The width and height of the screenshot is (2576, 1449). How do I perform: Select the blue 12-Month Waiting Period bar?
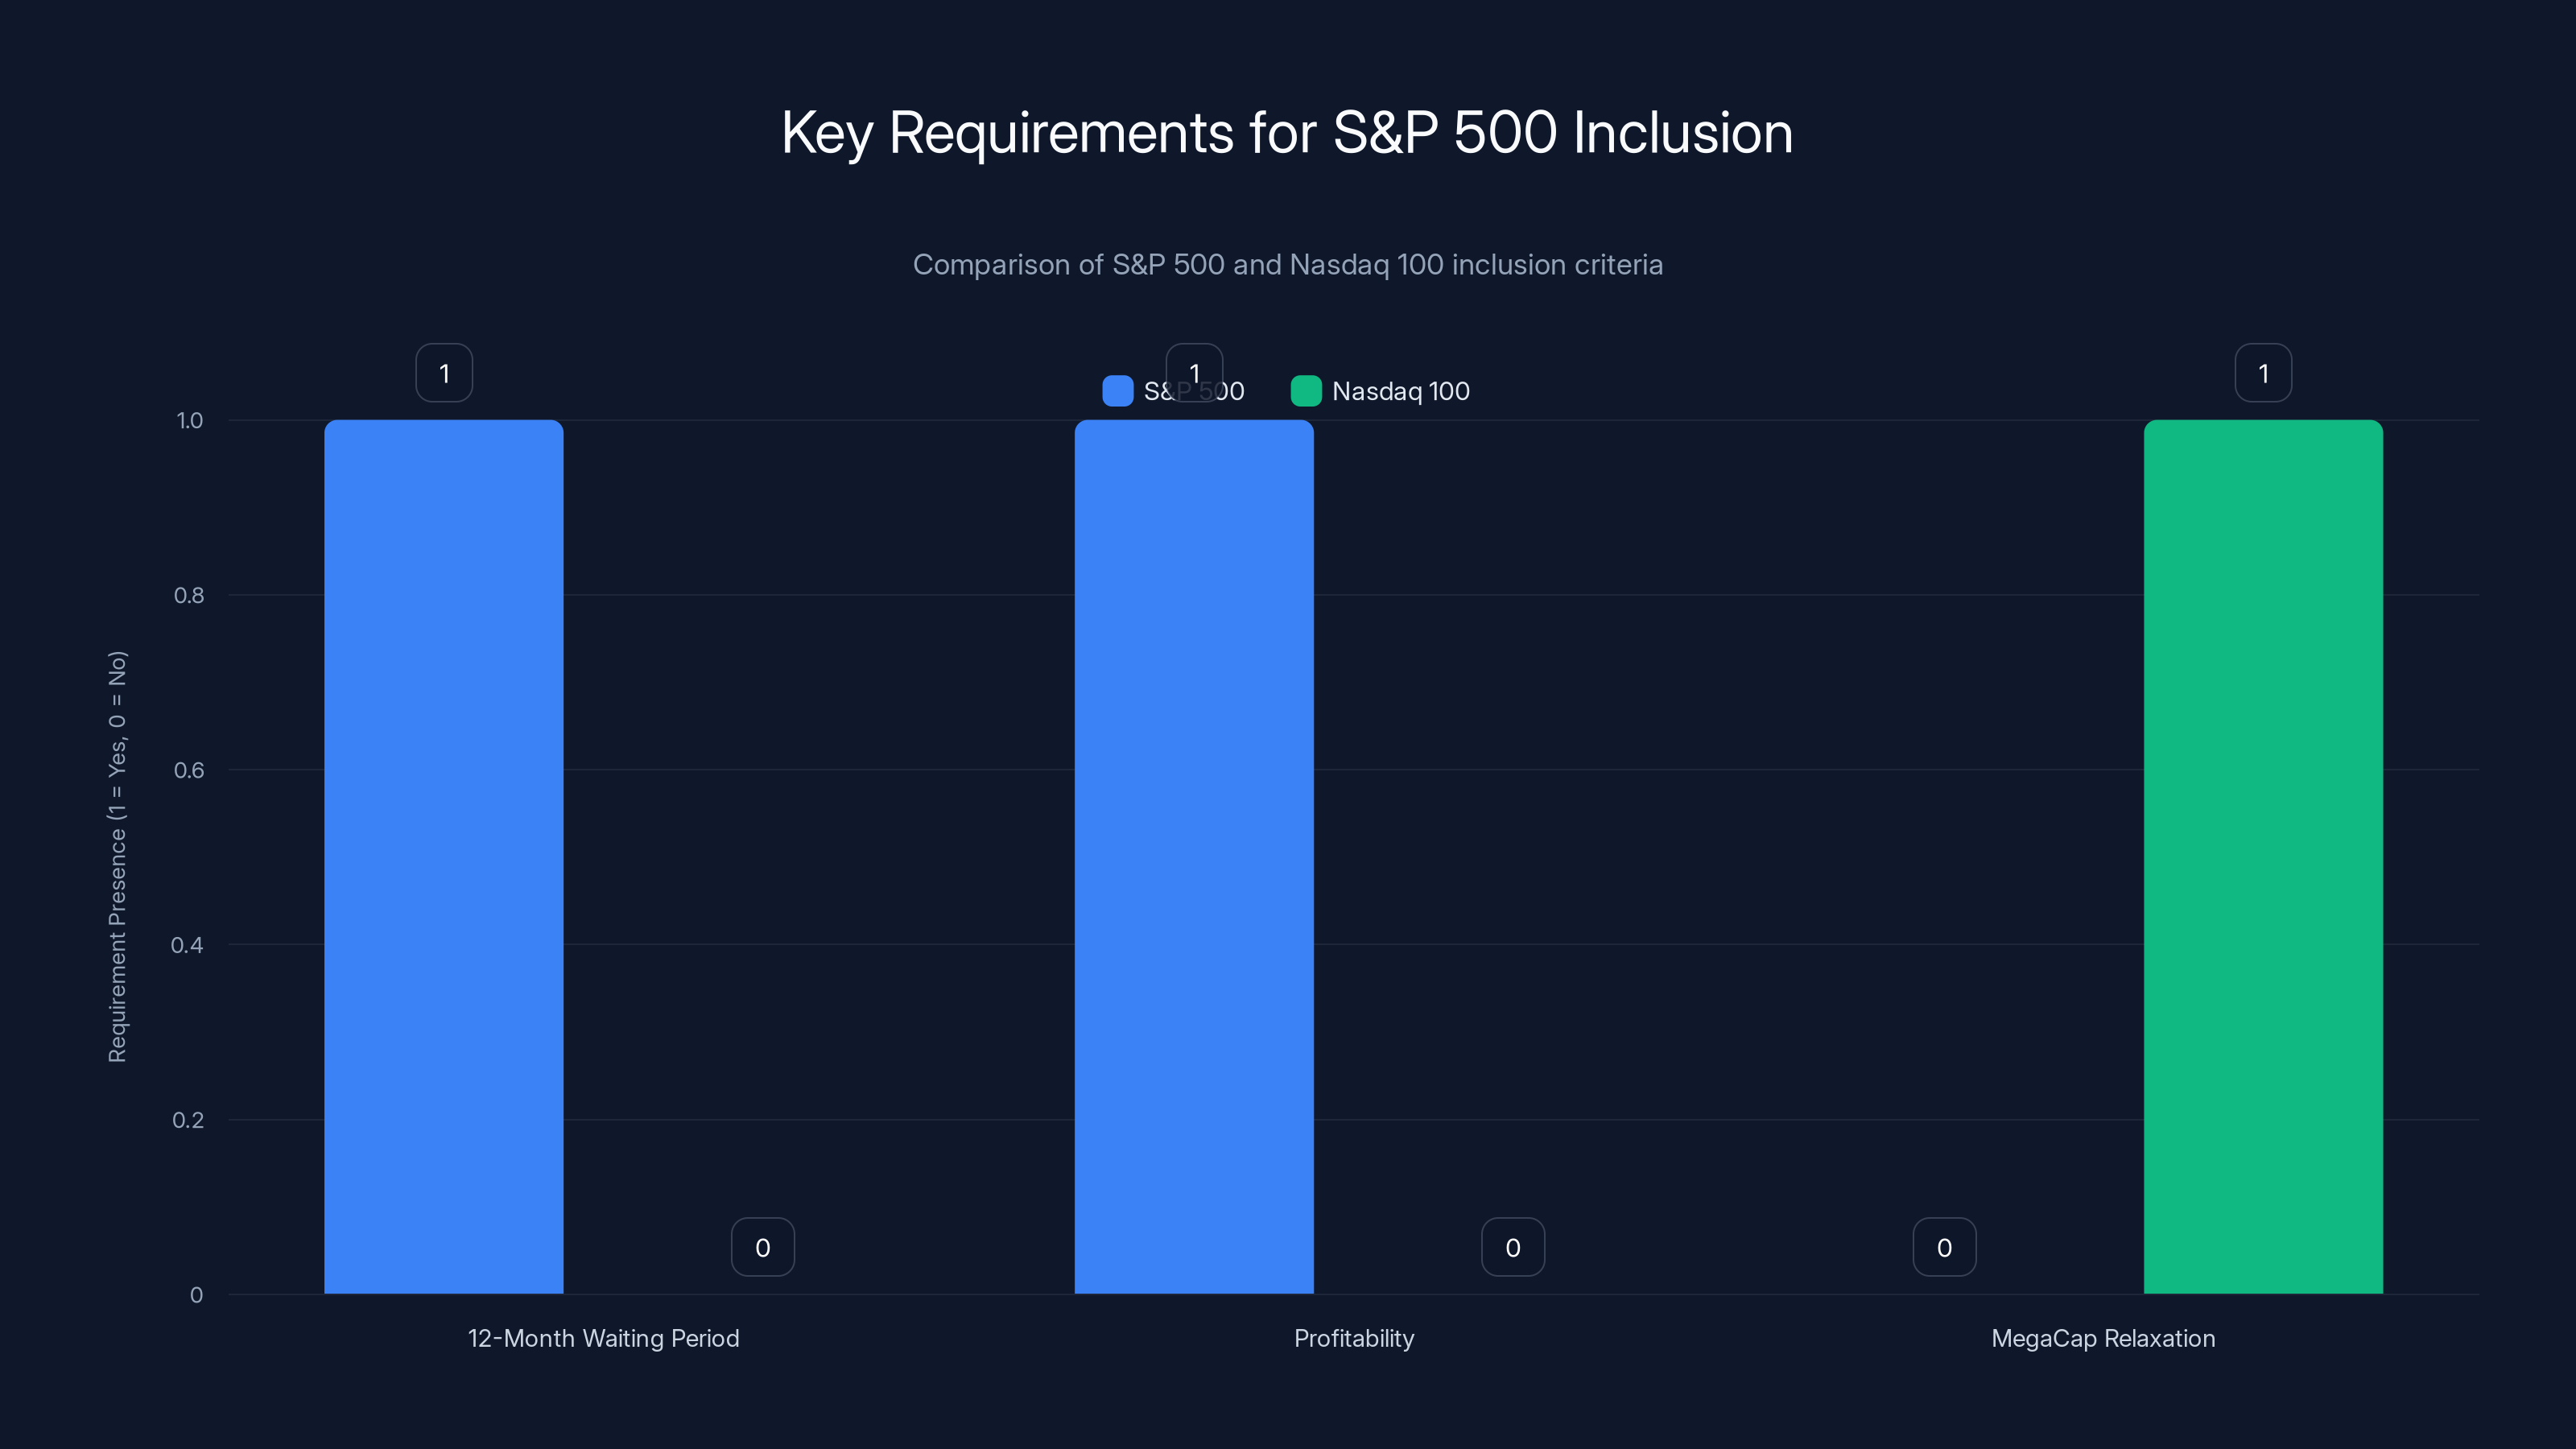point(444,857)
